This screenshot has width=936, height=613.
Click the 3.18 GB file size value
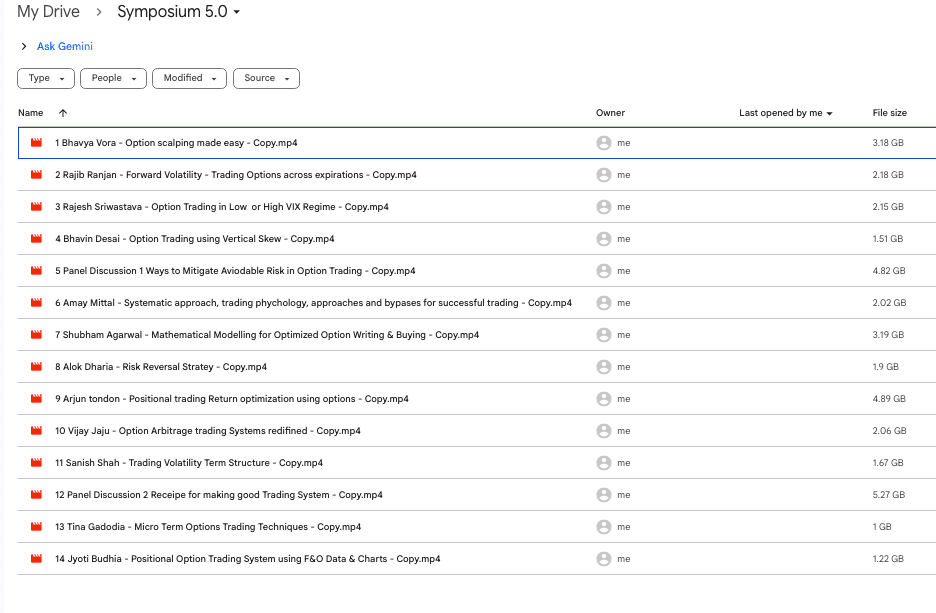888,143
